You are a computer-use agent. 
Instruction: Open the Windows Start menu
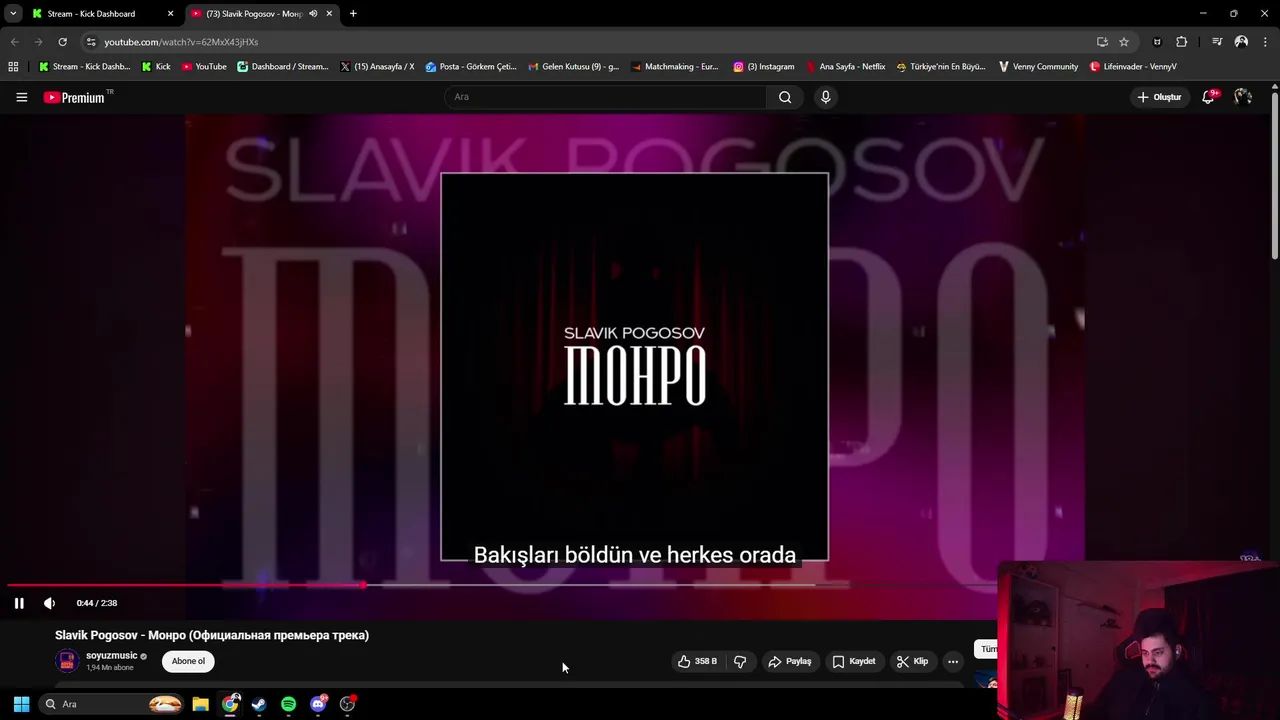click(x=21, y=704)
